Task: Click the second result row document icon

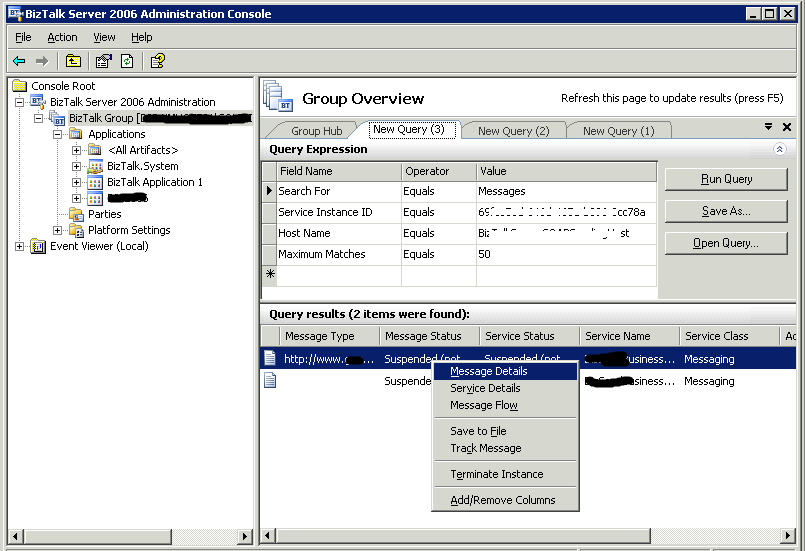Action: pyautogui.click(x=270, y=381)
